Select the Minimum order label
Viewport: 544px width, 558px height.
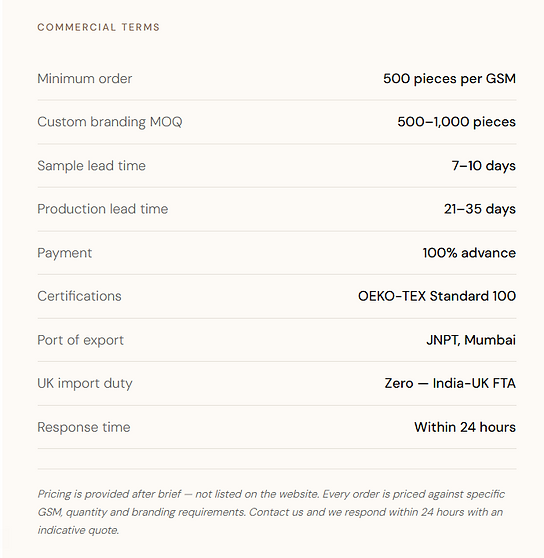point(85,79)
